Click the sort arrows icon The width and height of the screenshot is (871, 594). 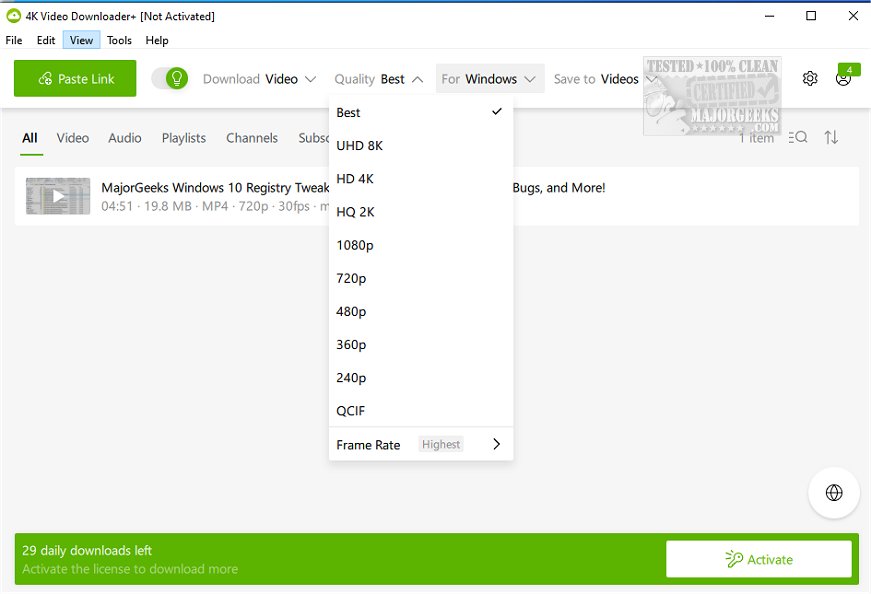831,137
